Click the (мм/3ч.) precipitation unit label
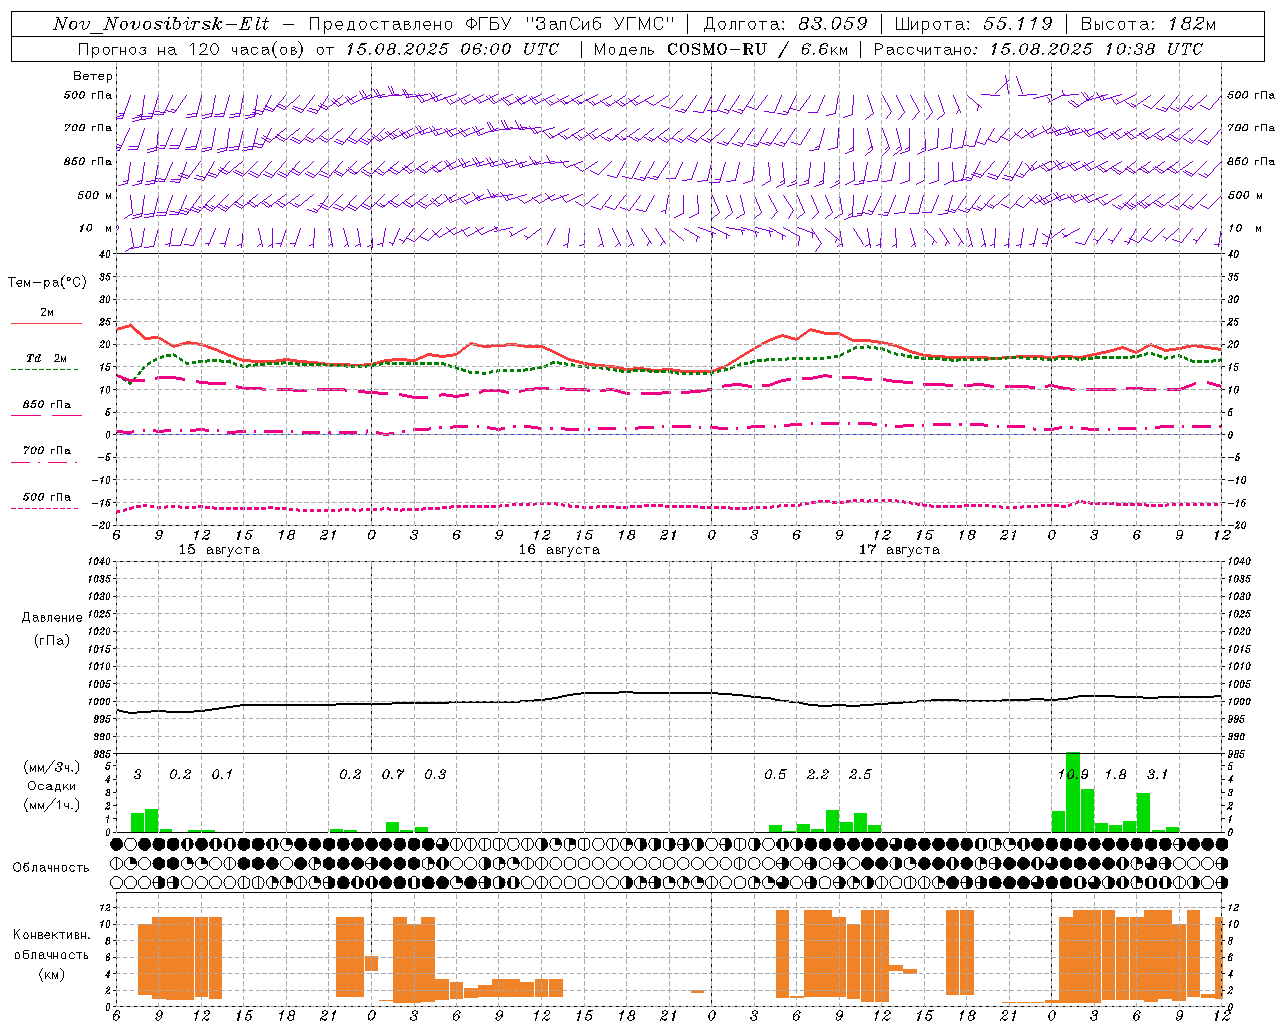 pyautogui.click(x=52, y=767)
